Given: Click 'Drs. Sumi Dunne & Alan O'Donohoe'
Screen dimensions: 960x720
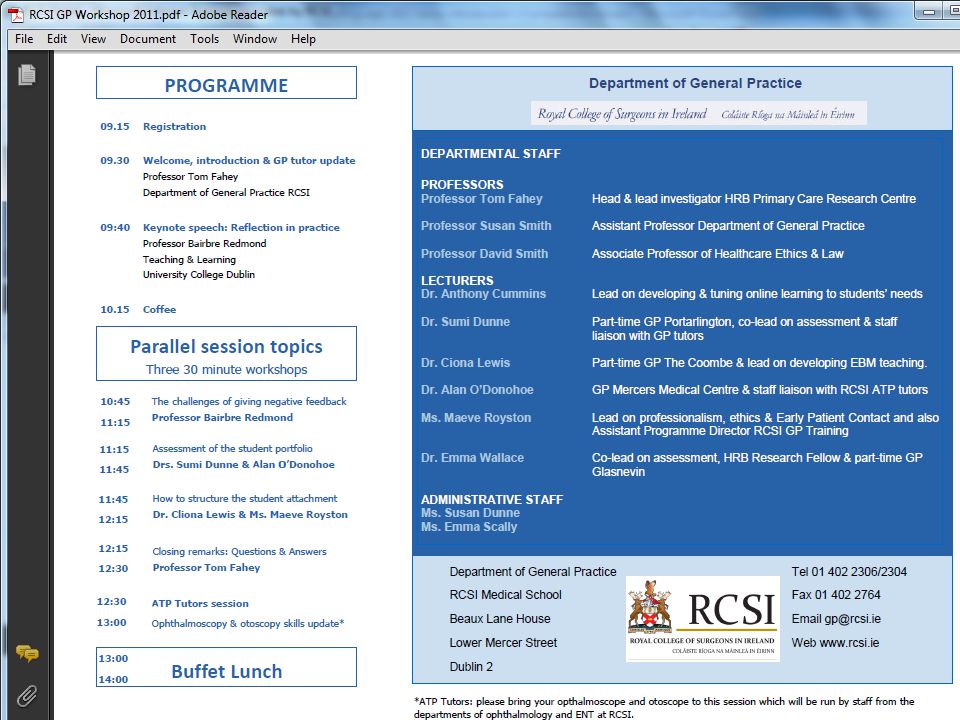Looking at the screenshot, I should (x=244, y=465).
